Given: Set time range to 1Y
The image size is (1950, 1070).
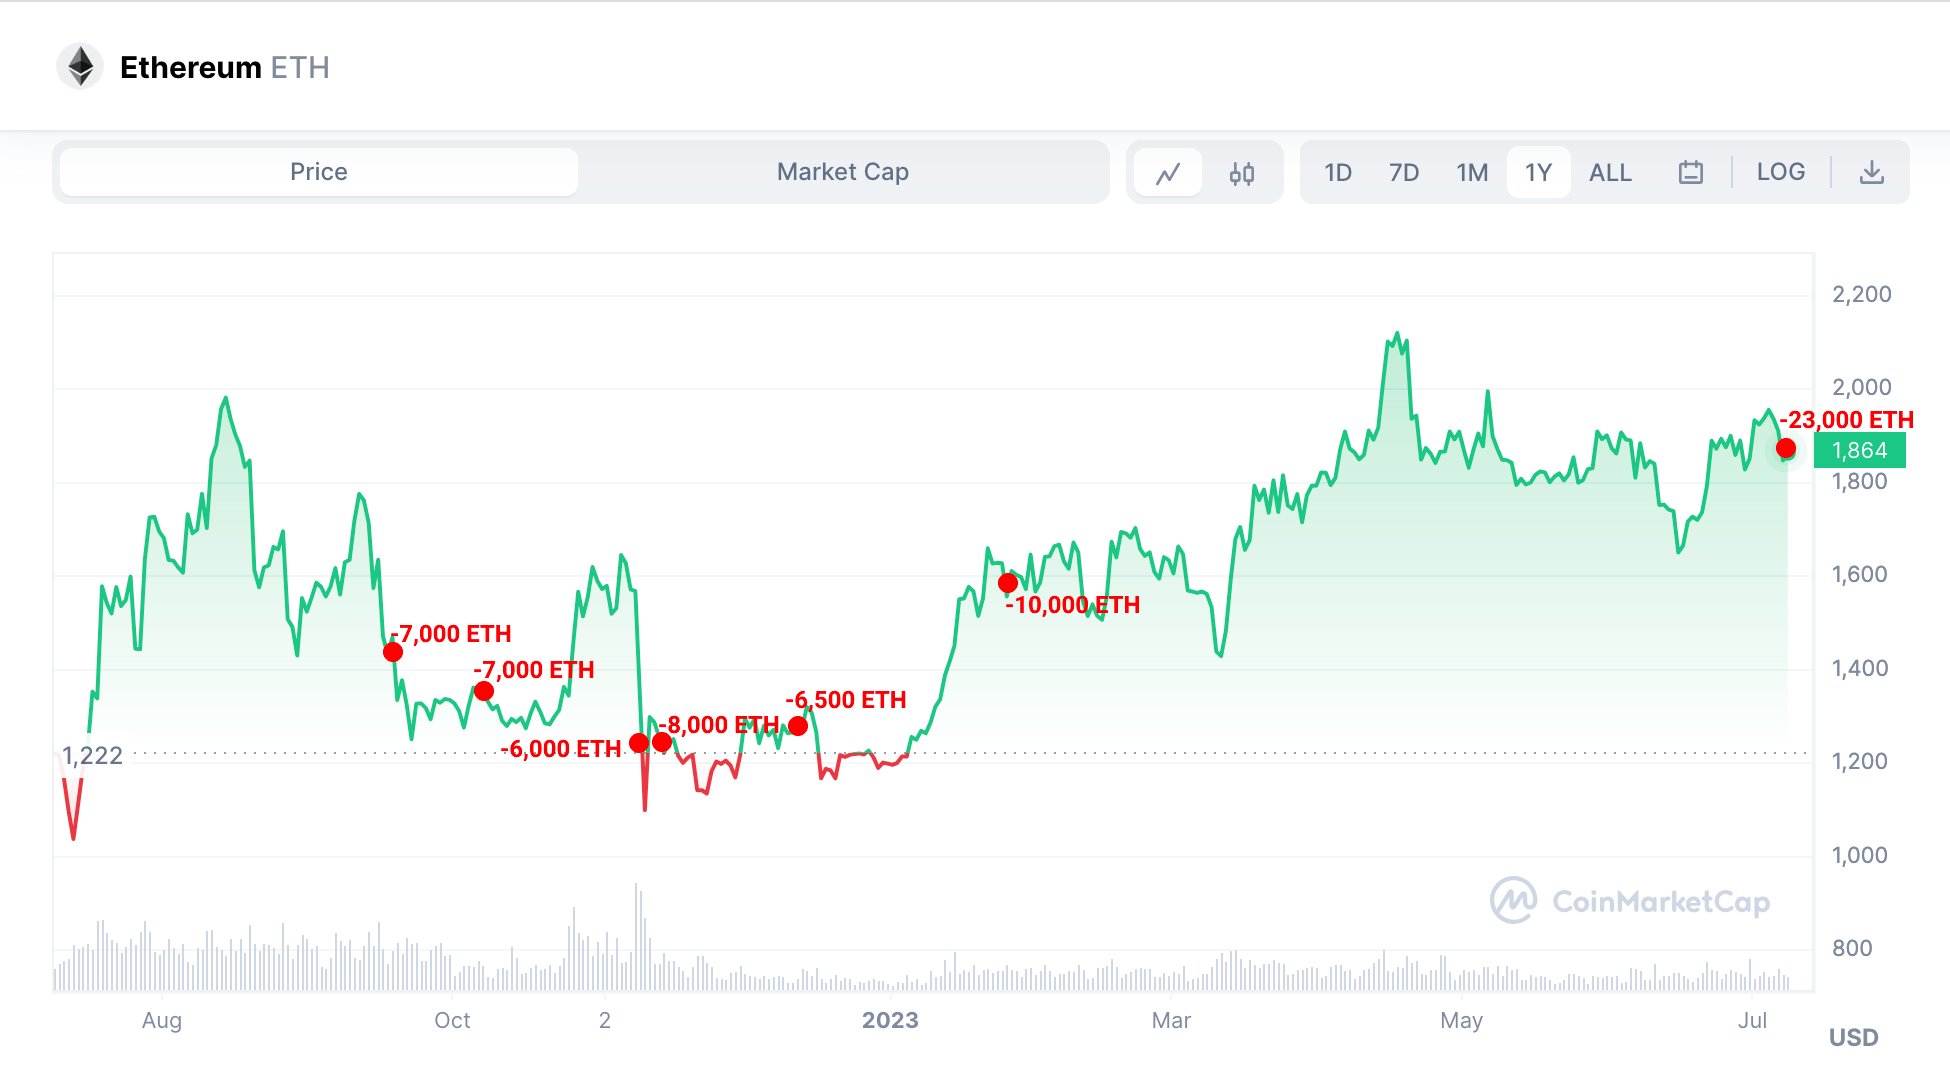Looking at the screenshot, I should tap(1538, 172).
